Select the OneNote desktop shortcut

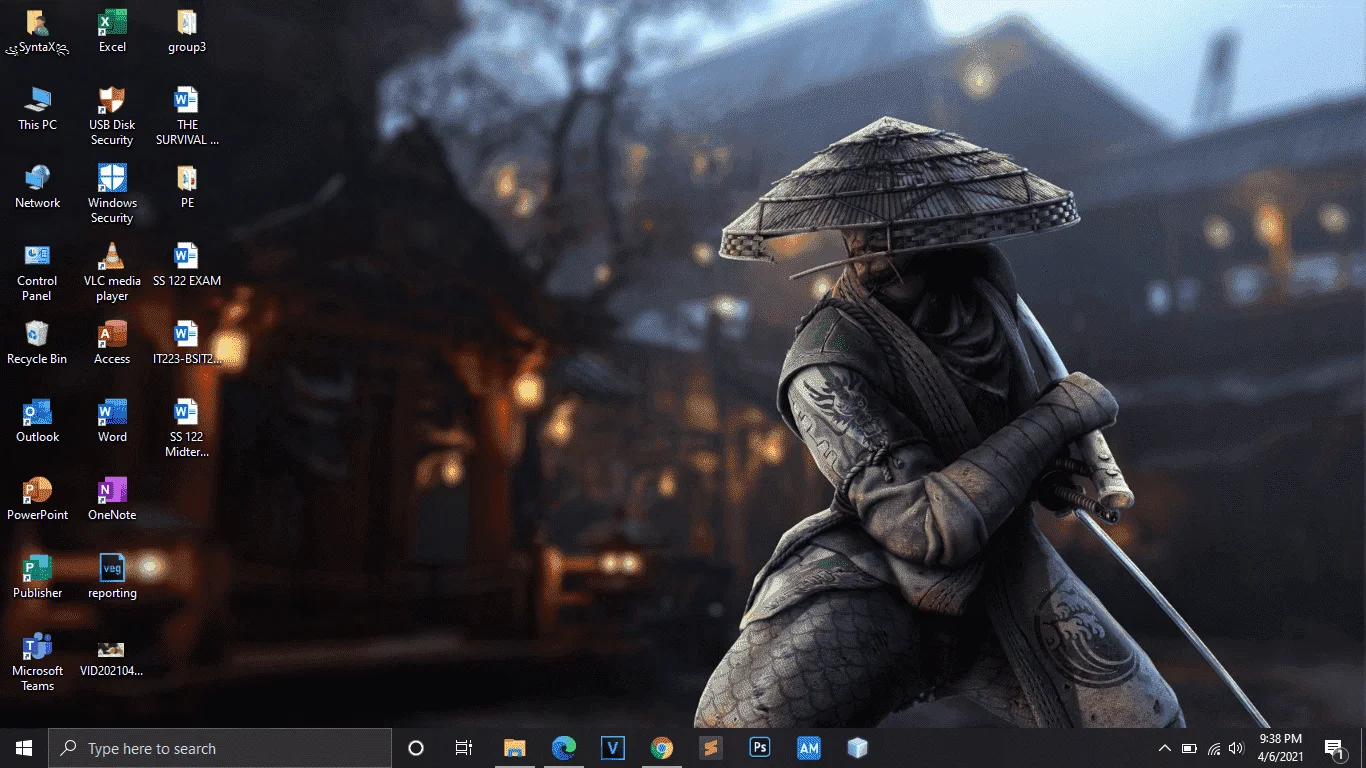pyautogui.click(x=112, y=500)
